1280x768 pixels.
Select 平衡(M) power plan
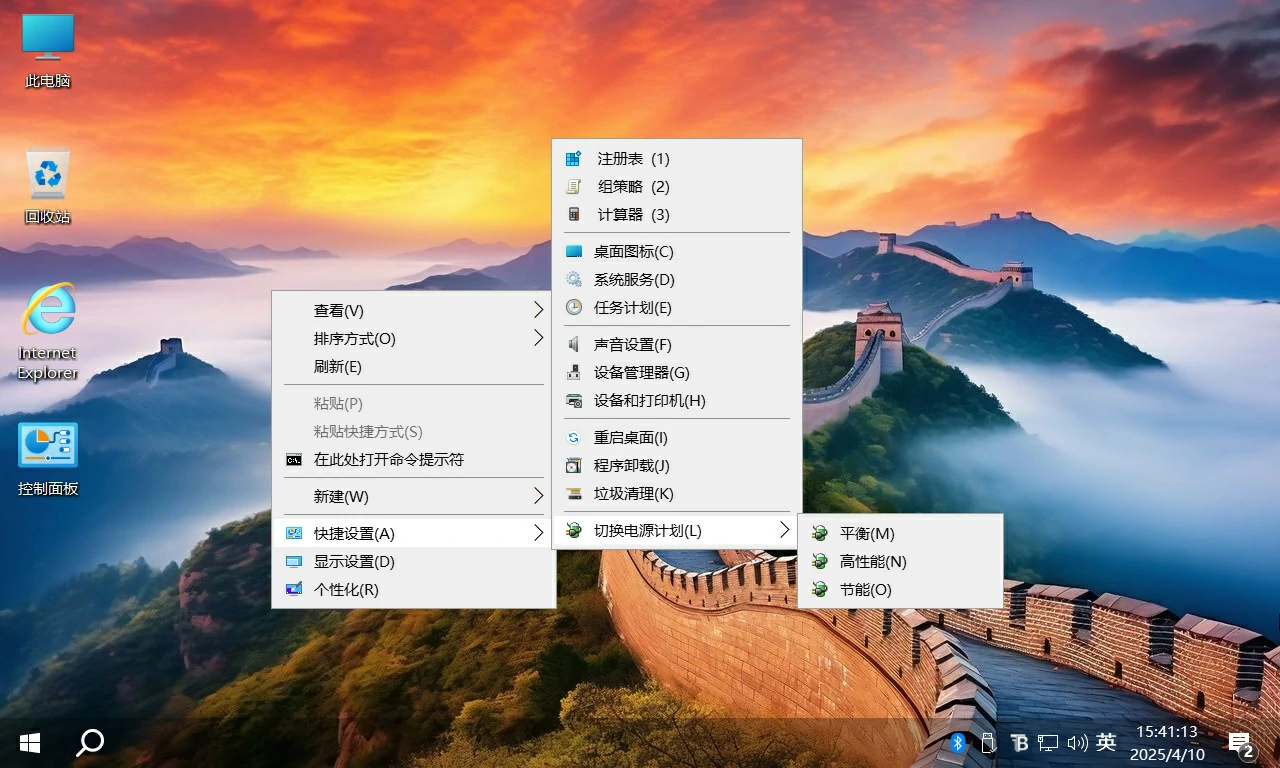pos(866,534)
